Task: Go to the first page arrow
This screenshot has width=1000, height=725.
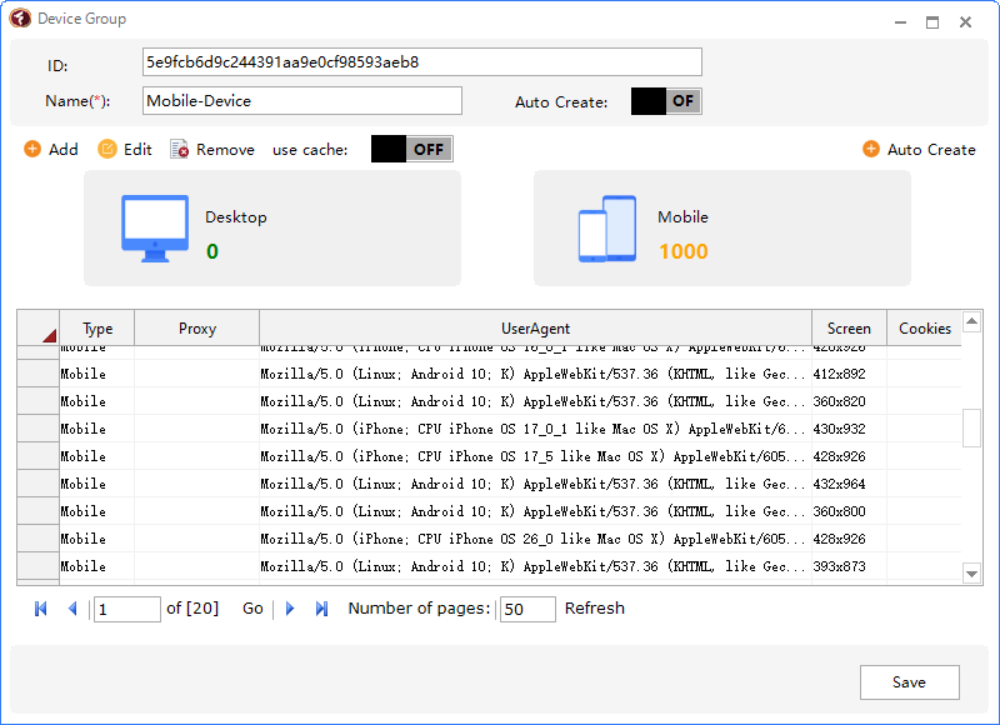Action: 41,608
